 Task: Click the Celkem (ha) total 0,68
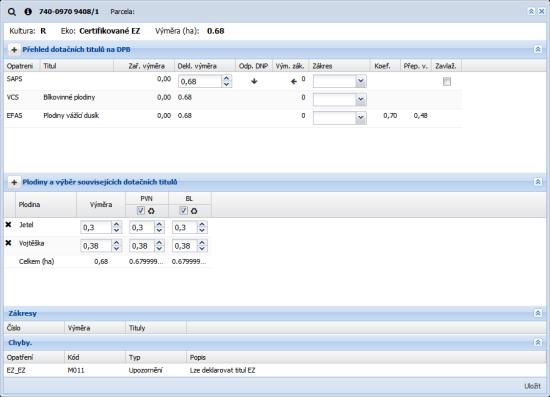(101, 262)
